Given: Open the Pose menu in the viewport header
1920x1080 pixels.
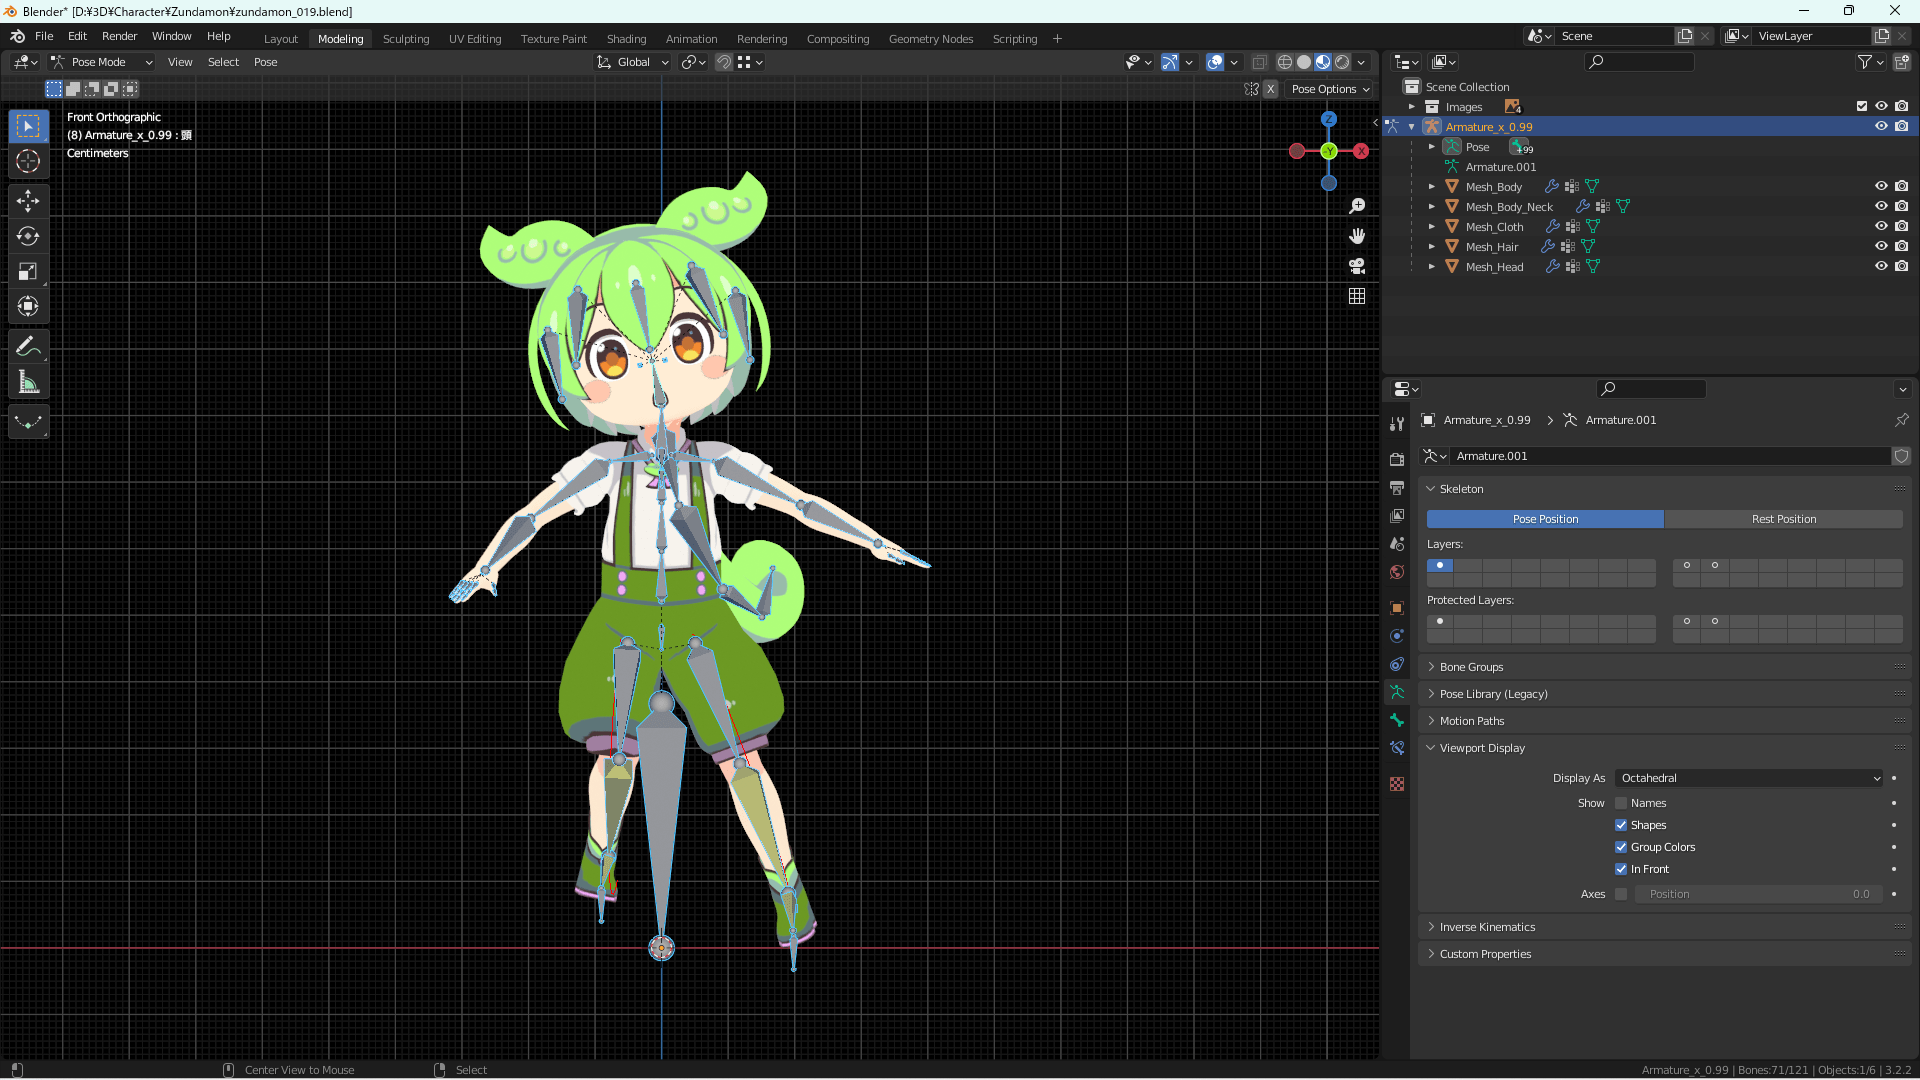Looking at the screenshot, I should 265,62.
